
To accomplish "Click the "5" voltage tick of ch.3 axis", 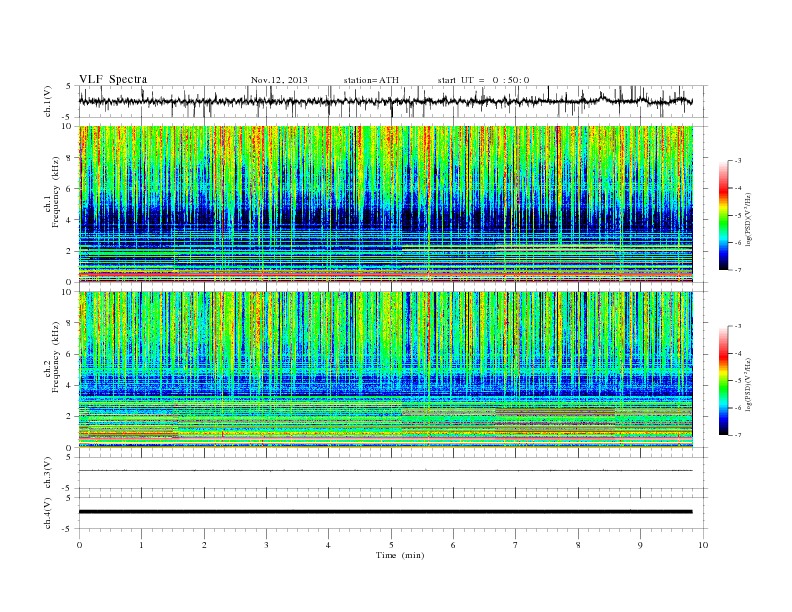I will click(x=70, y=457).
